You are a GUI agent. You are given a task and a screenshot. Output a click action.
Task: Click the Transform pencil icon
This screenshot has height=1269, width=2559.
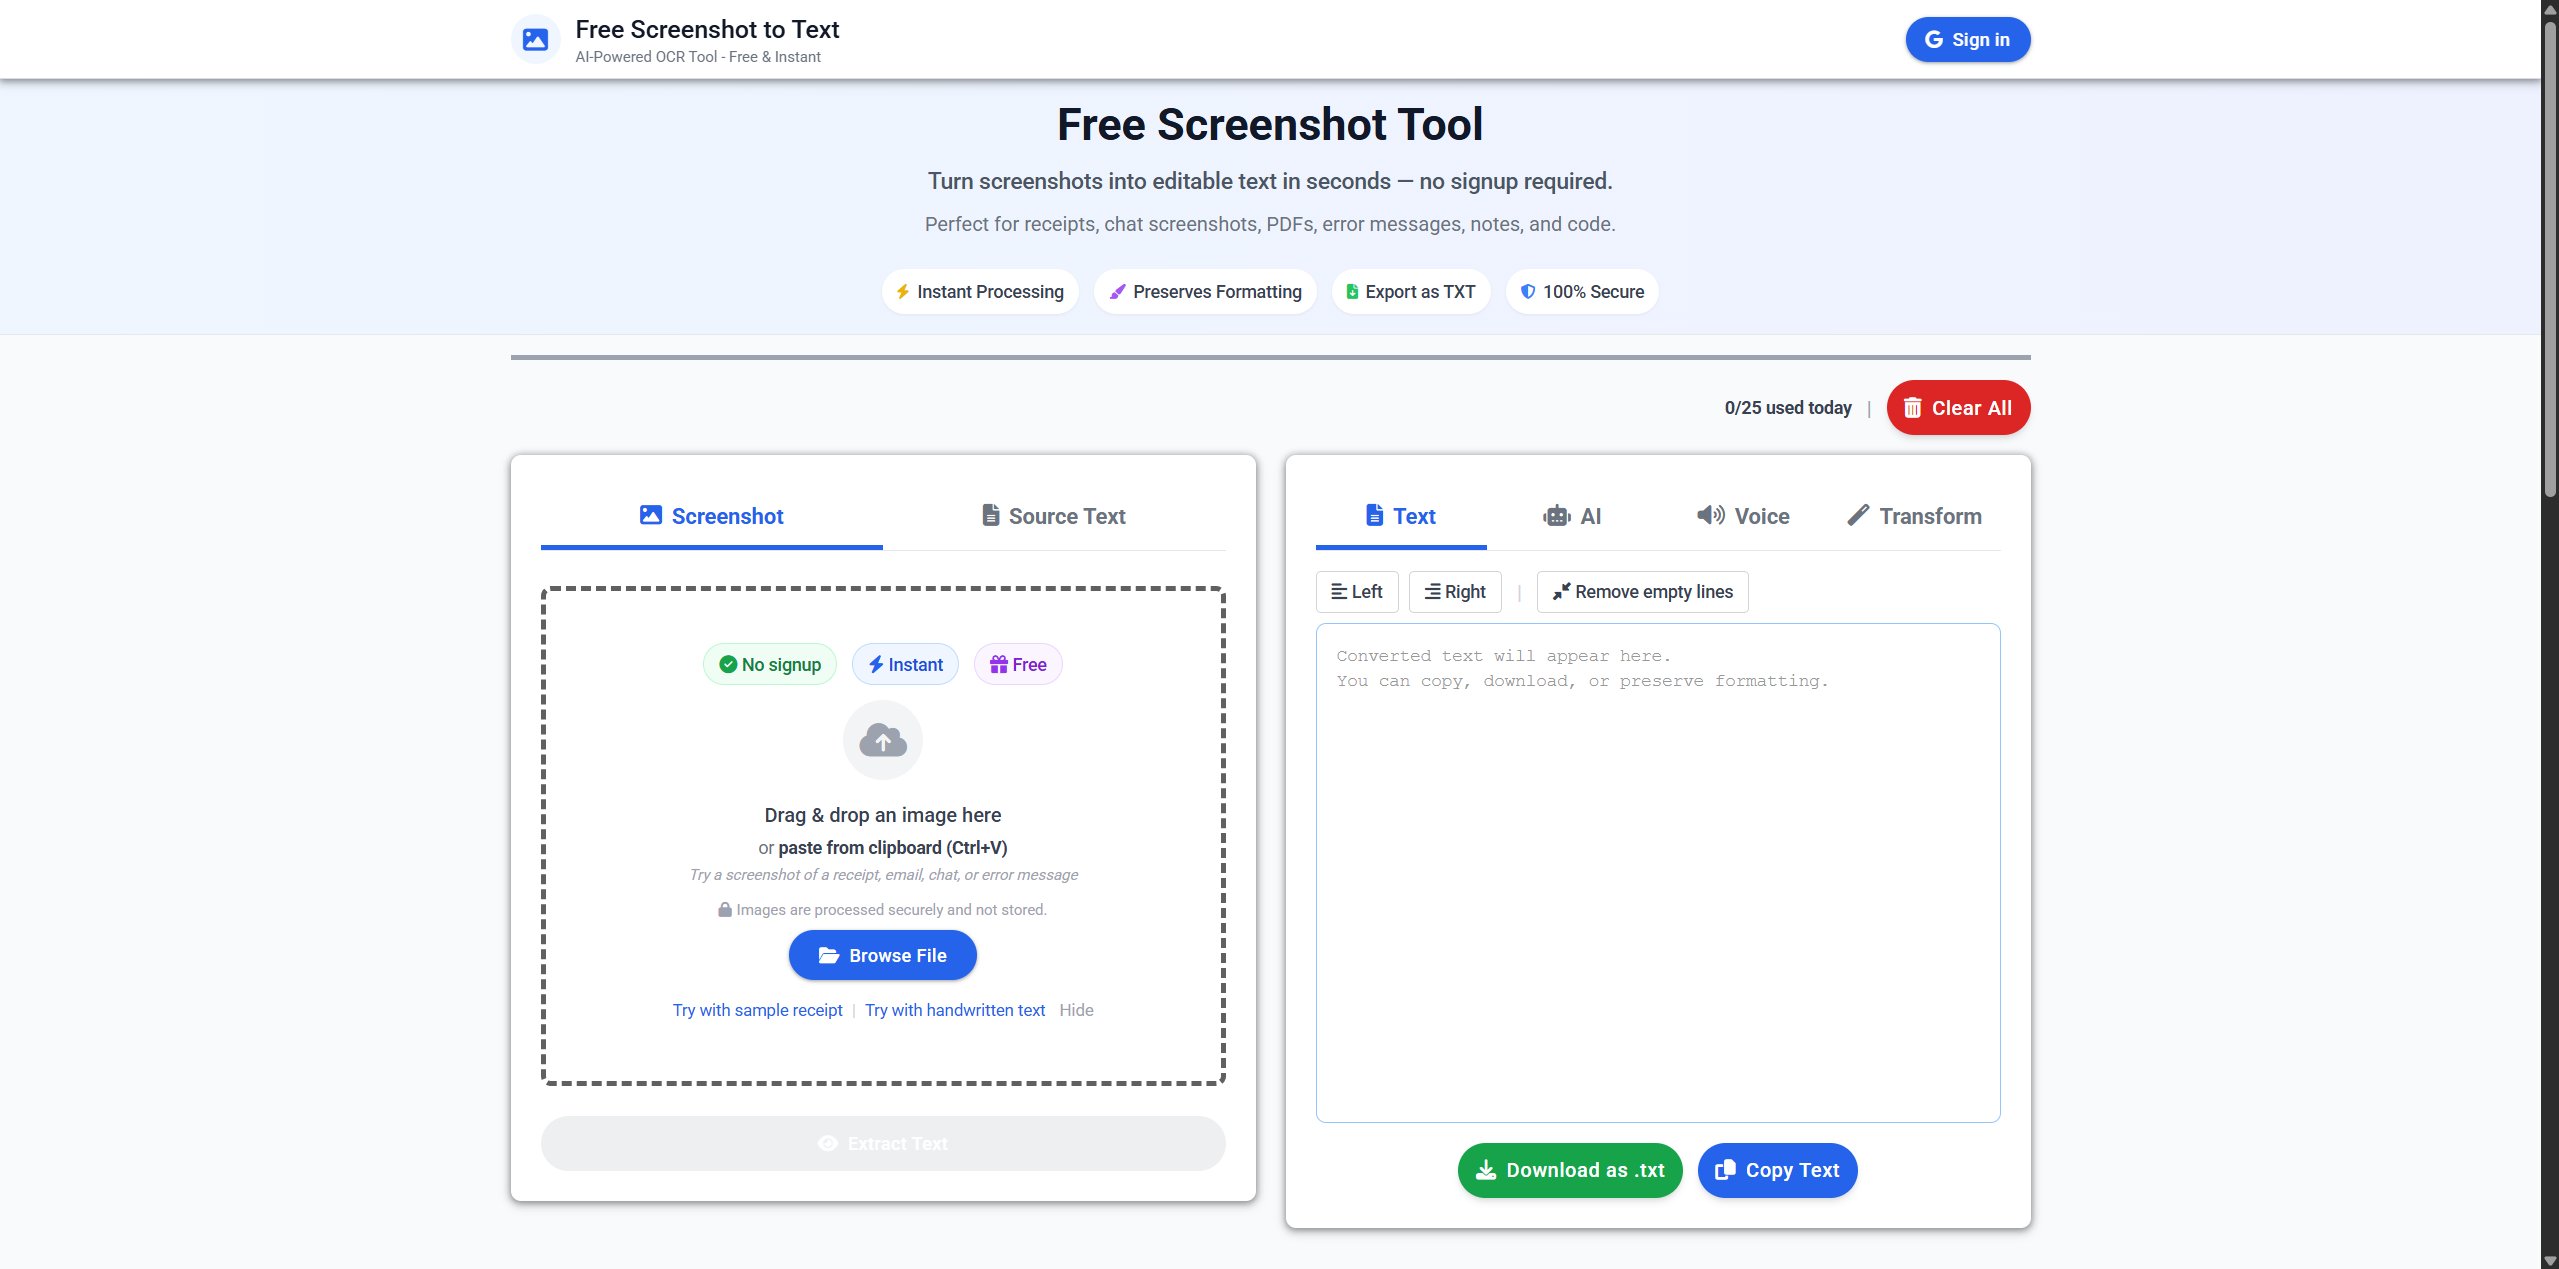(x=1857, y=516)
